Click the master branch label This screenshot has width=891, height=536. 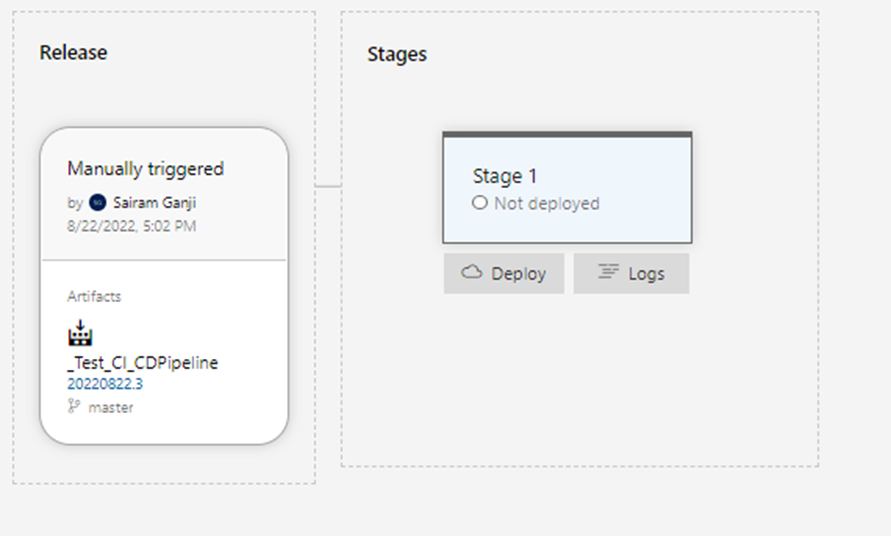coord(111,408)
